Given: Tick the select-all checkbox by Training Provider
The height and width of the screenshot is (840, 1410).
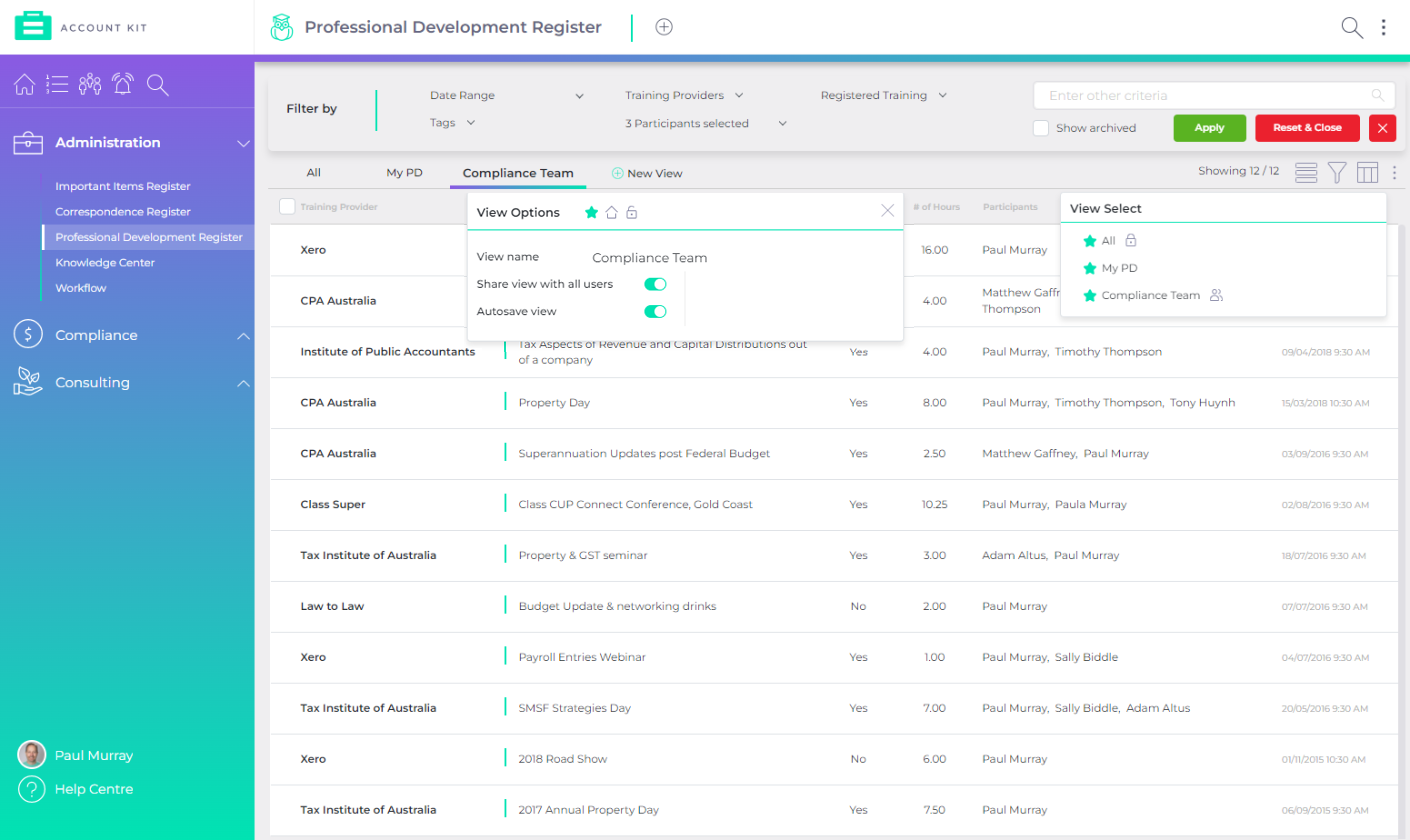Looking at the screenshot, I should pyautogui.click(x=287, y=207).
